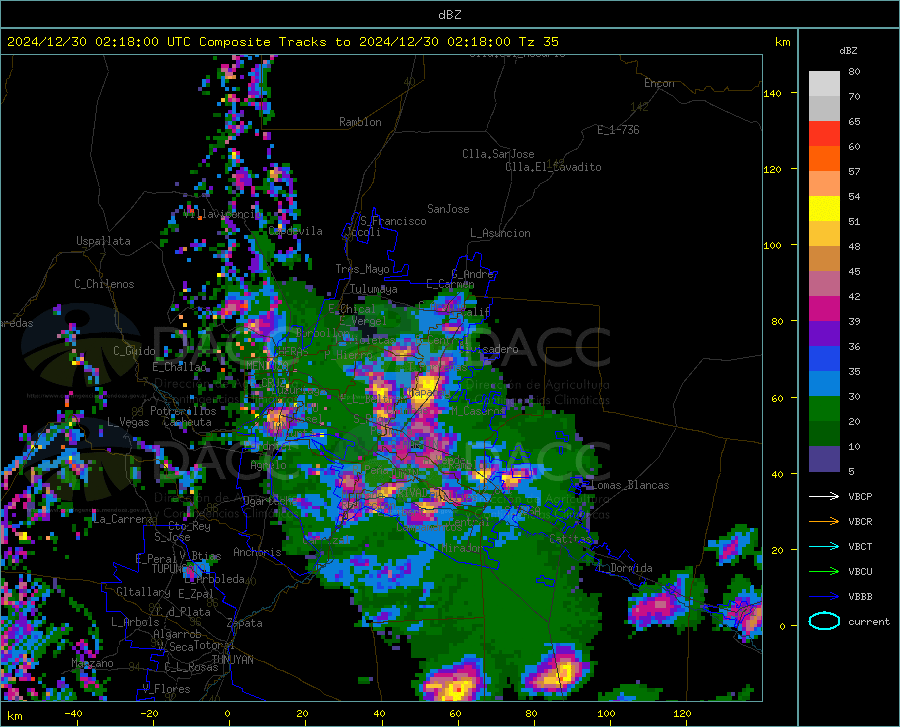
Task: Click the TUNUYAN map label
Action: pos(232,659)
